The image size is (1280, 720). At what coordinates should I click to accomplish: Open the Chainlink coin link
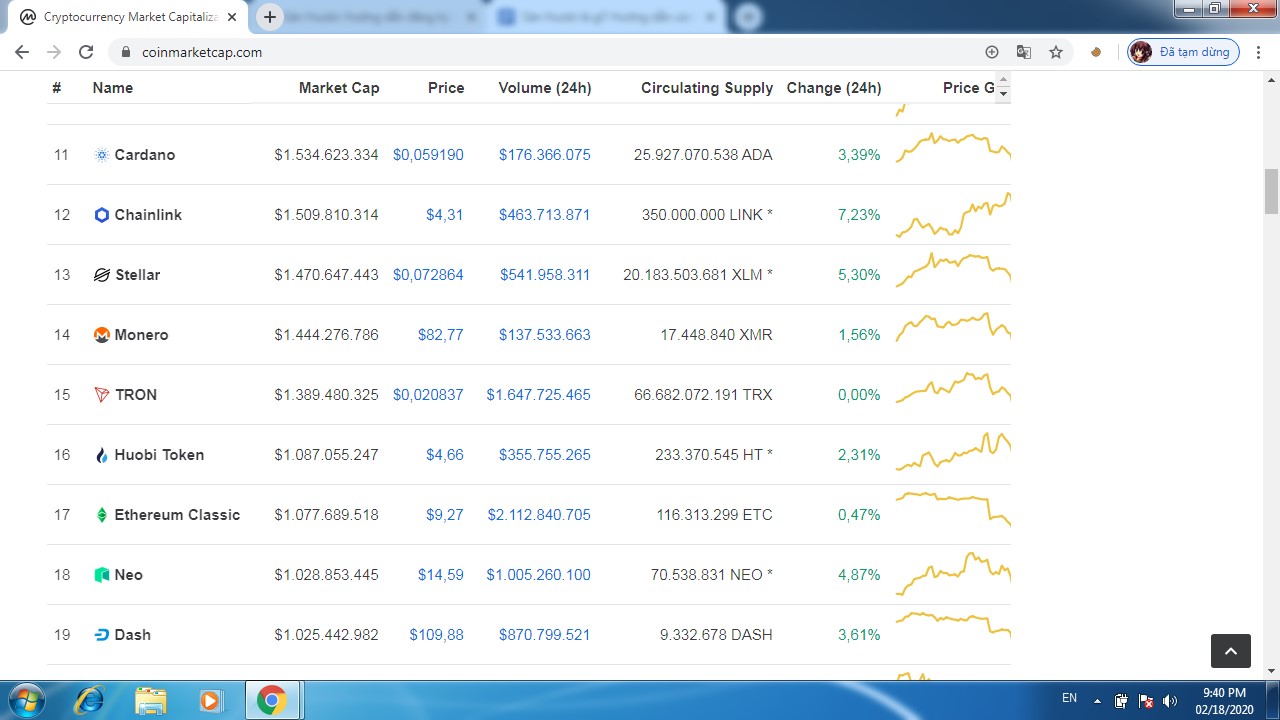point(148,215)
